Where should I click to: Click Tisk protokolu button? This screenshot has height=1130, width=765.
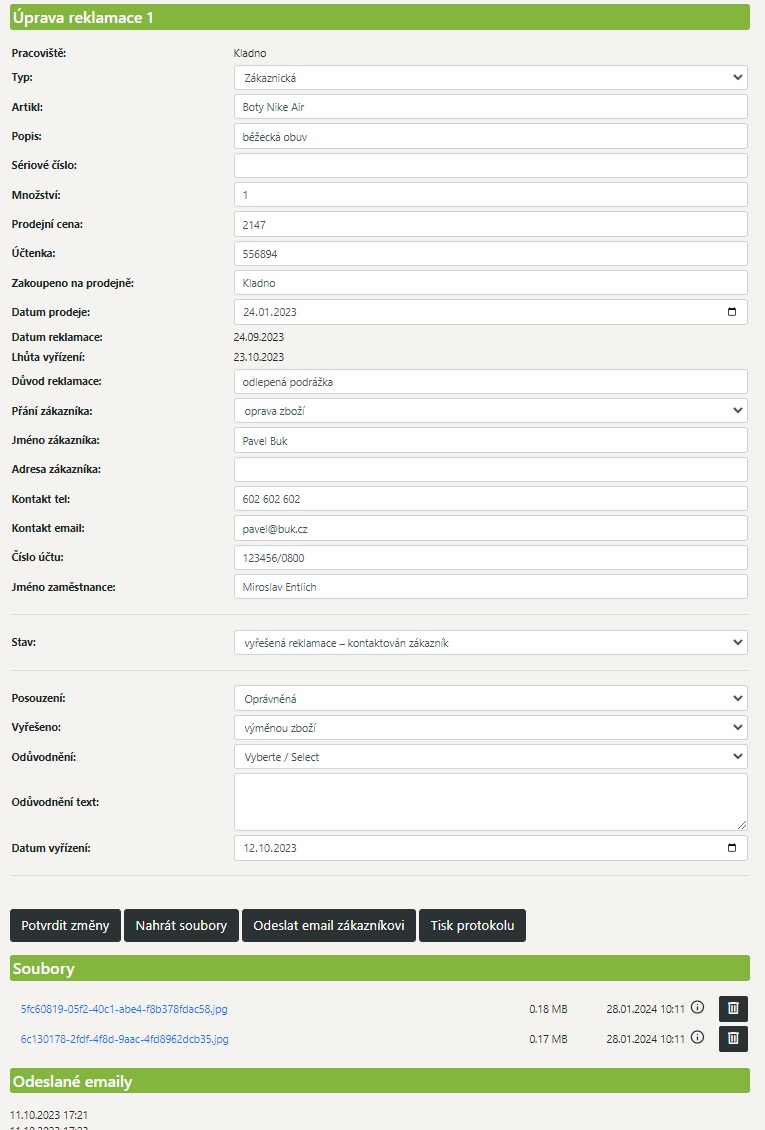tap(472, 926)
